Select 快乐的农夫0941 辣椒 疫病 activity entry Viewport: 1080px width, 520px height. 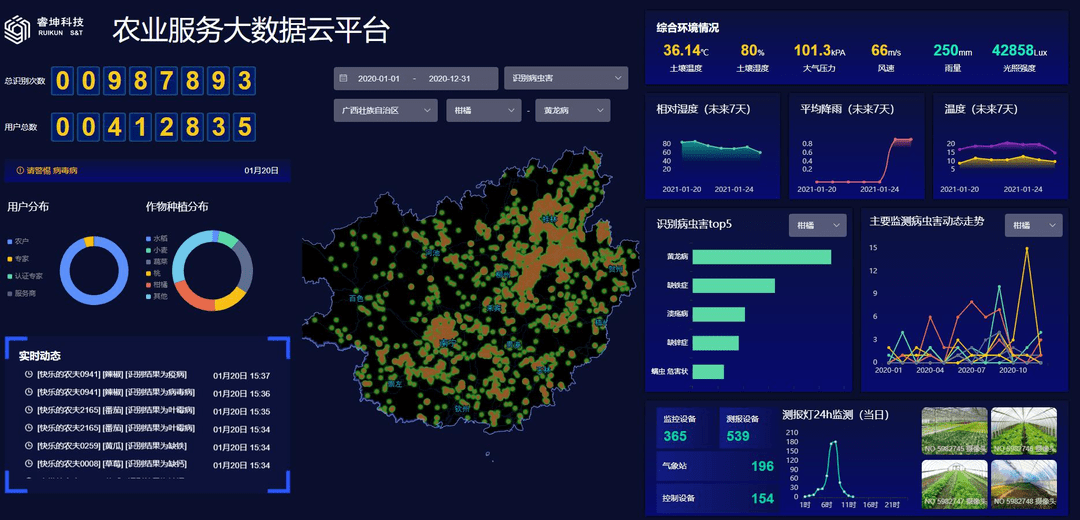[x=147, y=375]
